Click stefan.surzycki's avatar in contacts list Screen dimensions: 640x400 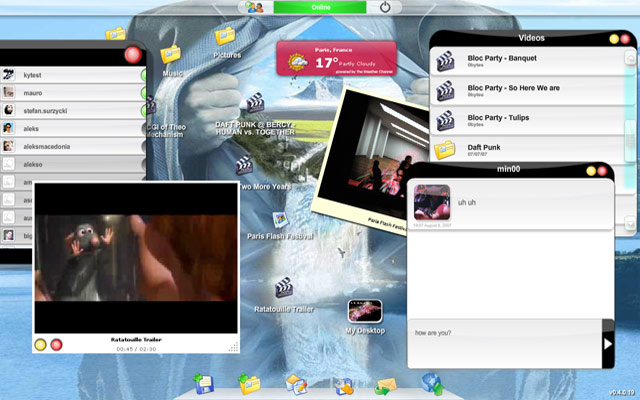click(9, 110)
